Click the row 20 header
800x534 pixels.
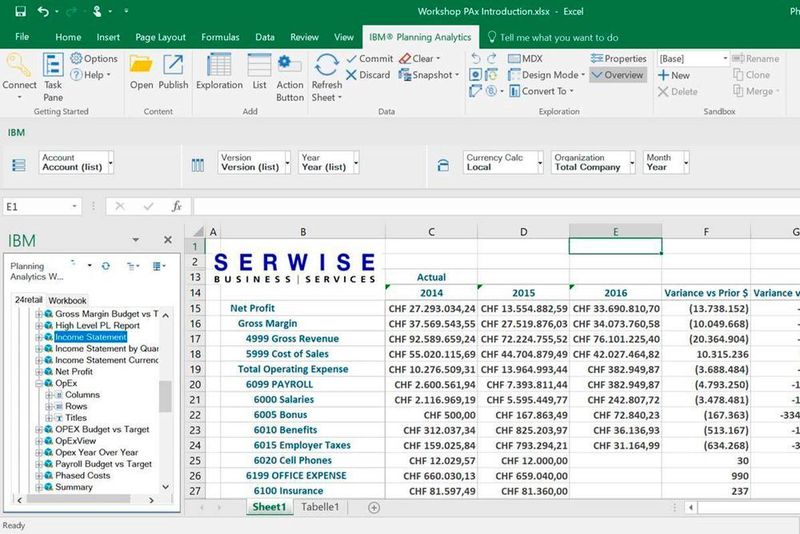pyautogui.click(x=195, y=385)
